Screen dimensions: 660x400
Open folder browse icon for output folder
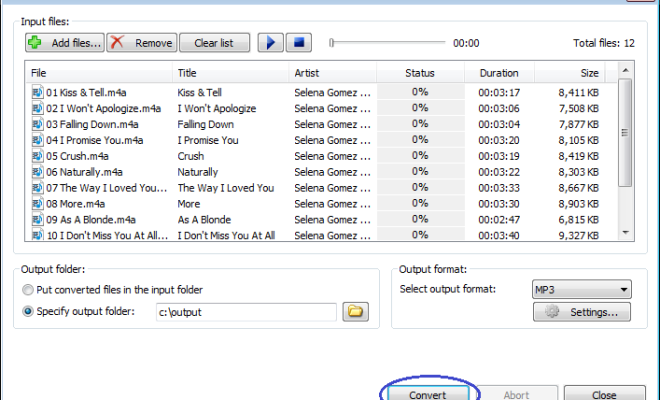tap(355, 312)
